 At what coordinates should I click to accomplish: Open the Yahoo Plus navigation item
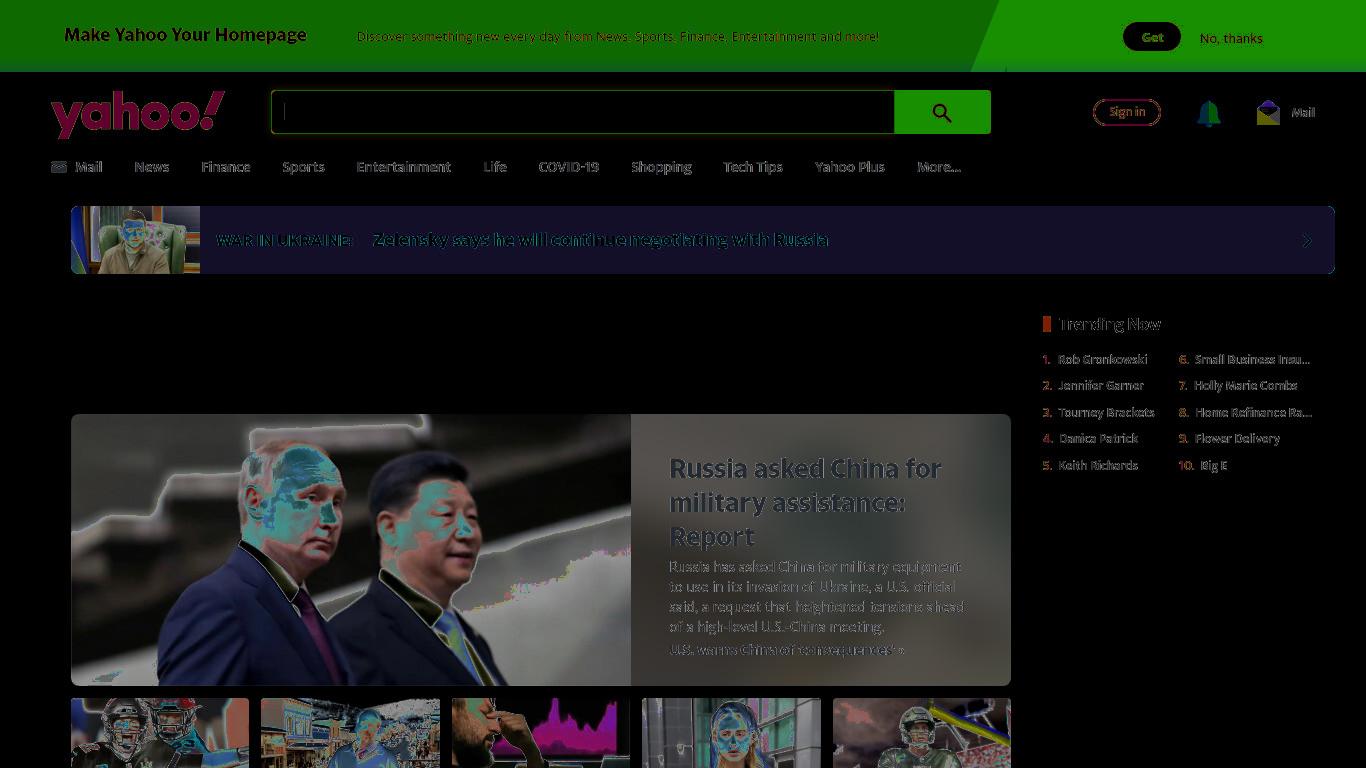(850, 167)
